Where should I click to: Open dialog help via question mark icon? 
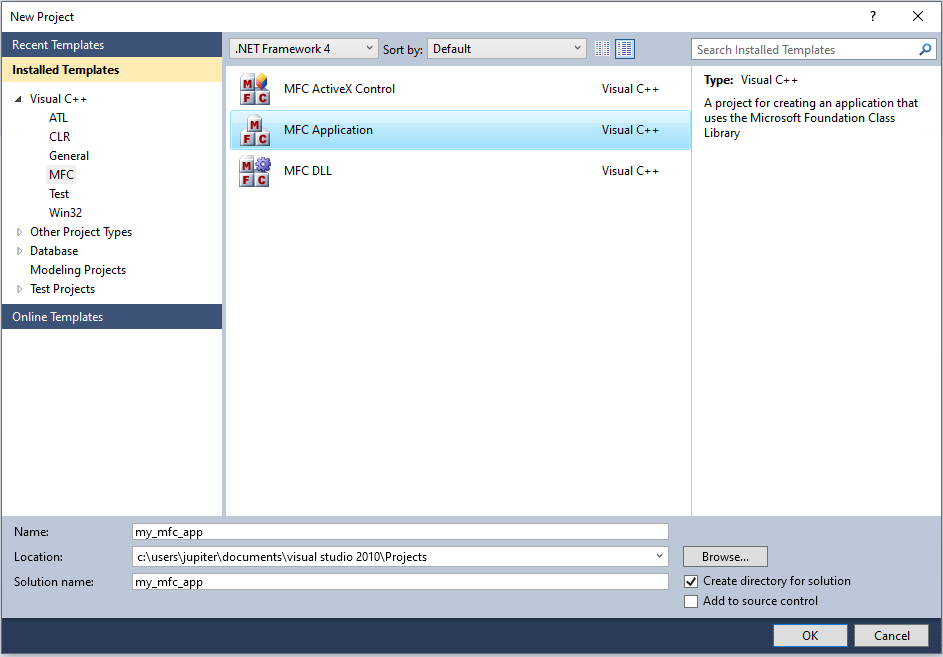coord(872,16)
